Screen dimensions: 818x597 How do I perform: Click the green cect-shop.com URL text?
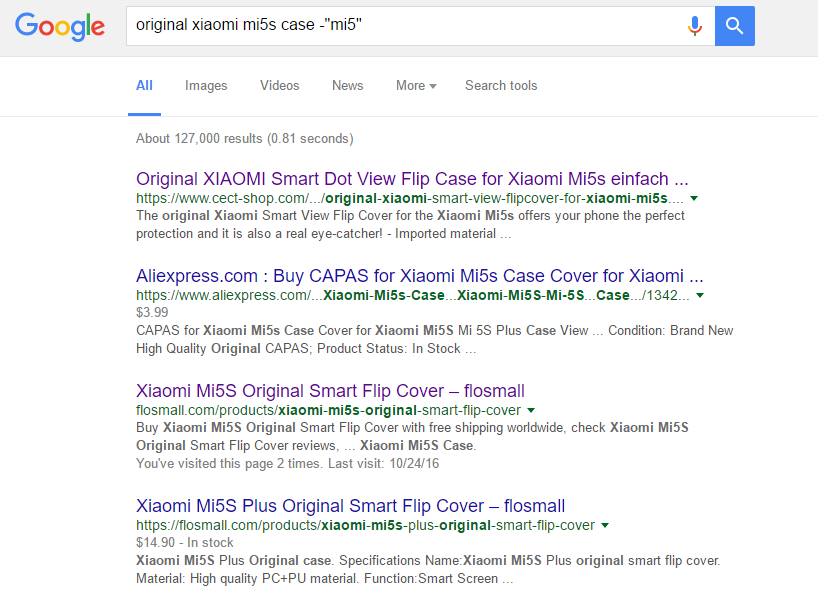point(410,199)
